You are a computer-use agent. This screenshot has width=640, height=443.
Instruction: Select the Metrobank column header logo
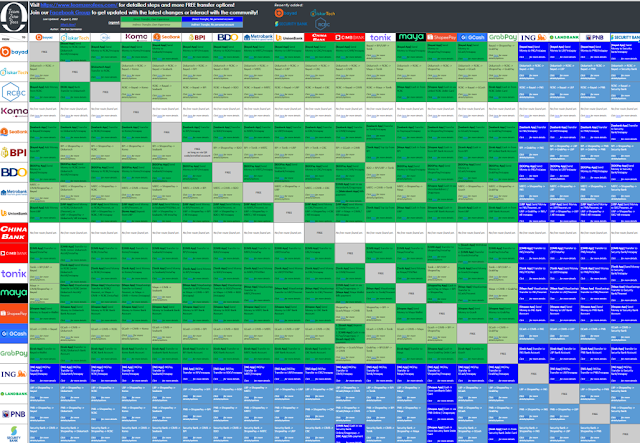pyautogui.click(x=258, y=37)
